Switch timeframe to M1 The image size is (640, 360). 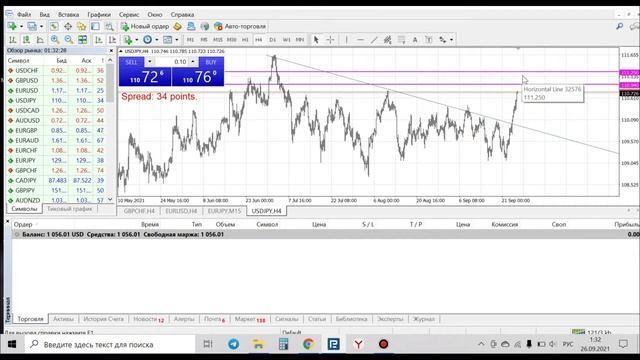click(190, 40)
